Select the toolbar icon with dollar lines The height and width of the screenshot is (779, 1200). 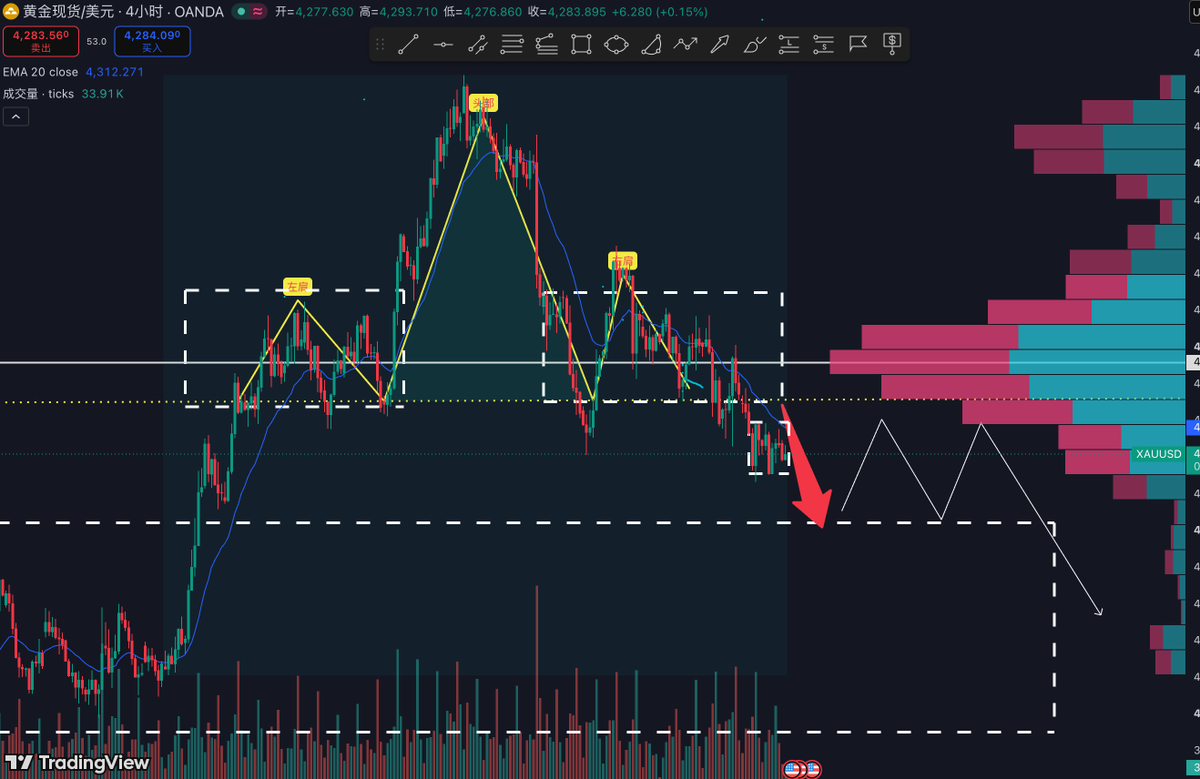pos(823,43)
